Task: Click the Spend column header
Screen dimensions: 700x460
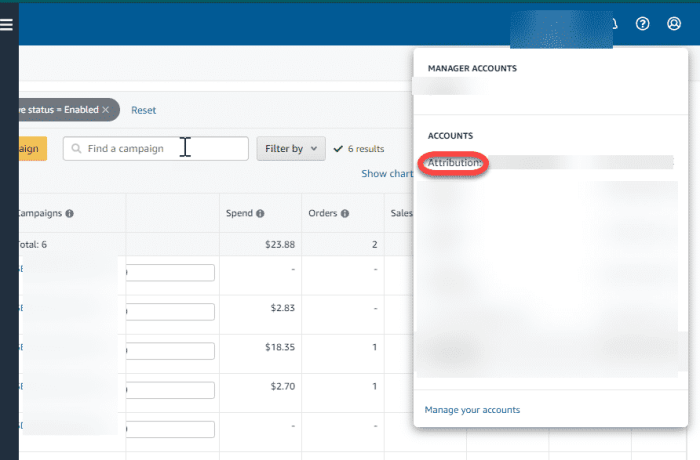Action: [x=239, y=213]
